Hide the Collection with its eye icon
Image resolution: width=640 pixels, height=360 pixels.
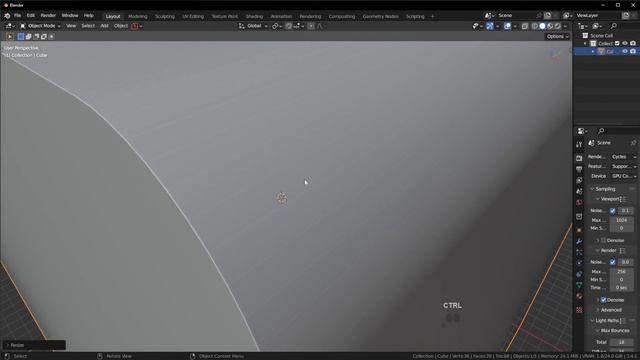[625, 43]
